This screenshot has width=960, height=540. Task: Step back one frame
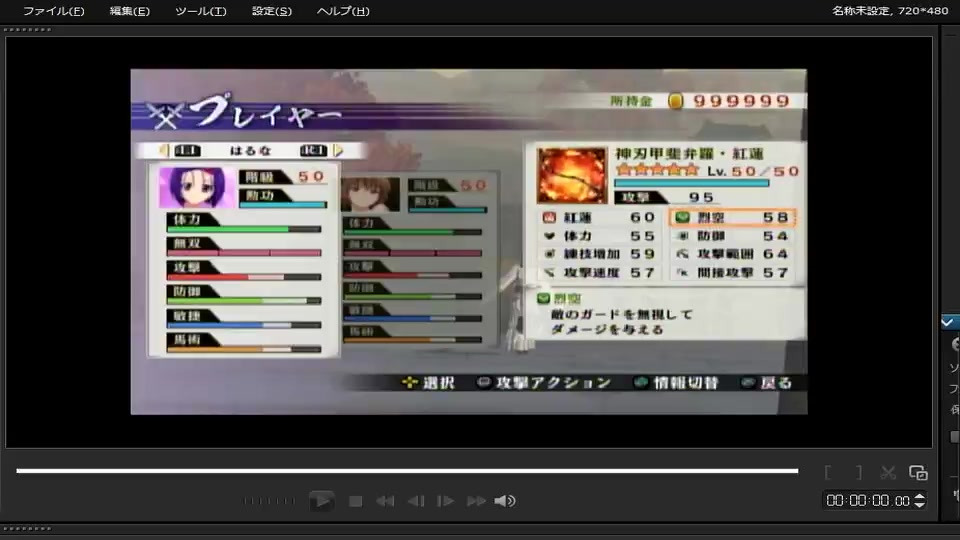pyautogui.click(x=416, y=501)
